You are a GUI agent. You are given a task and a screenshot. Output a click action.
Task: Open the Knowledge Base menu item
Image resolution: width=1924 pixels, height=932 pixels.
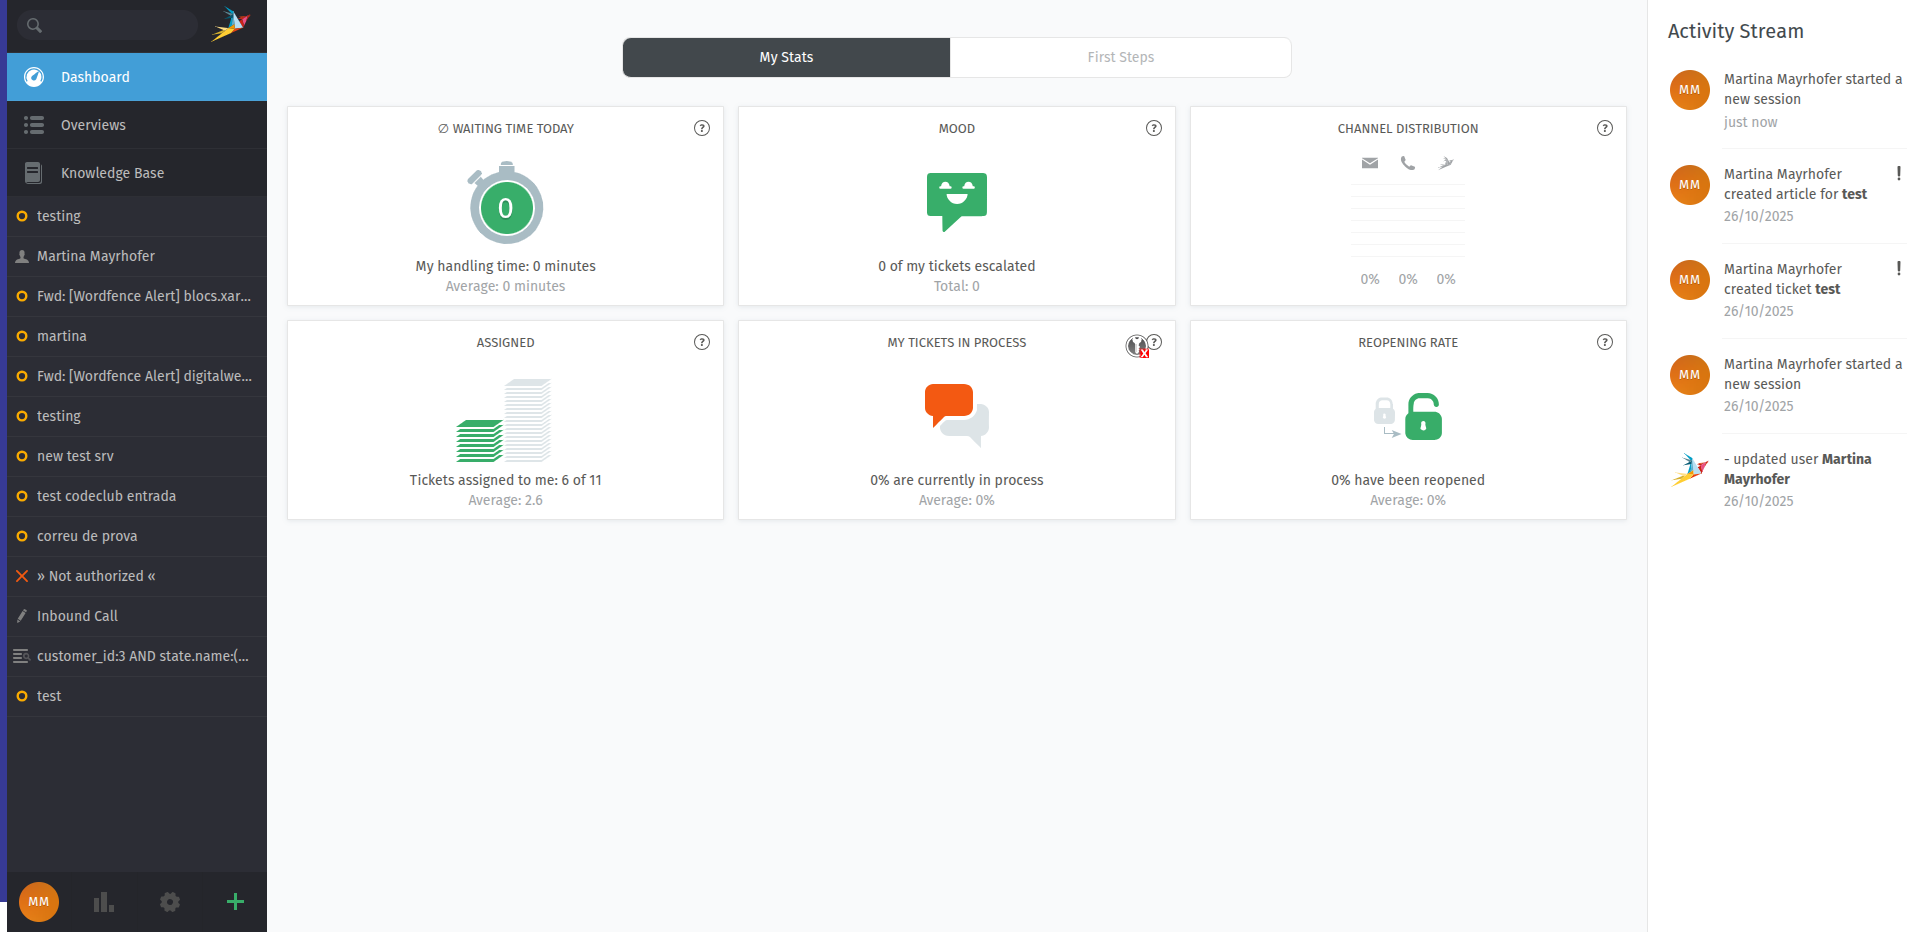(112, 173)
